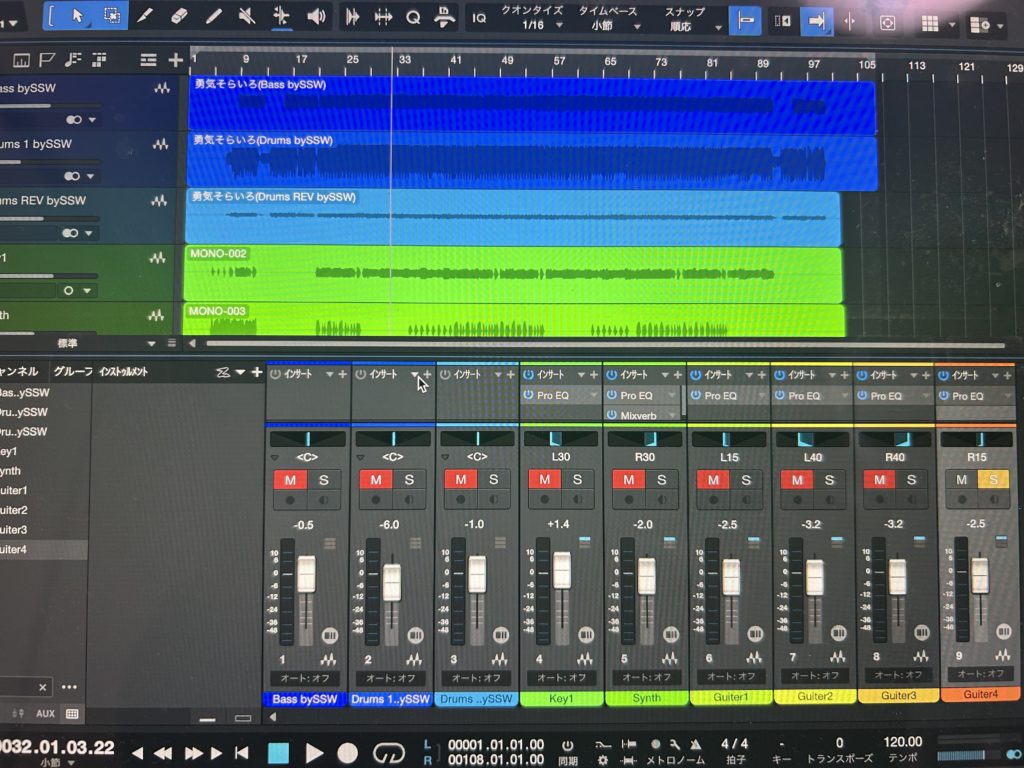Add a new track with plus icon
1024x768 pixels.
(x=176, y=61)
